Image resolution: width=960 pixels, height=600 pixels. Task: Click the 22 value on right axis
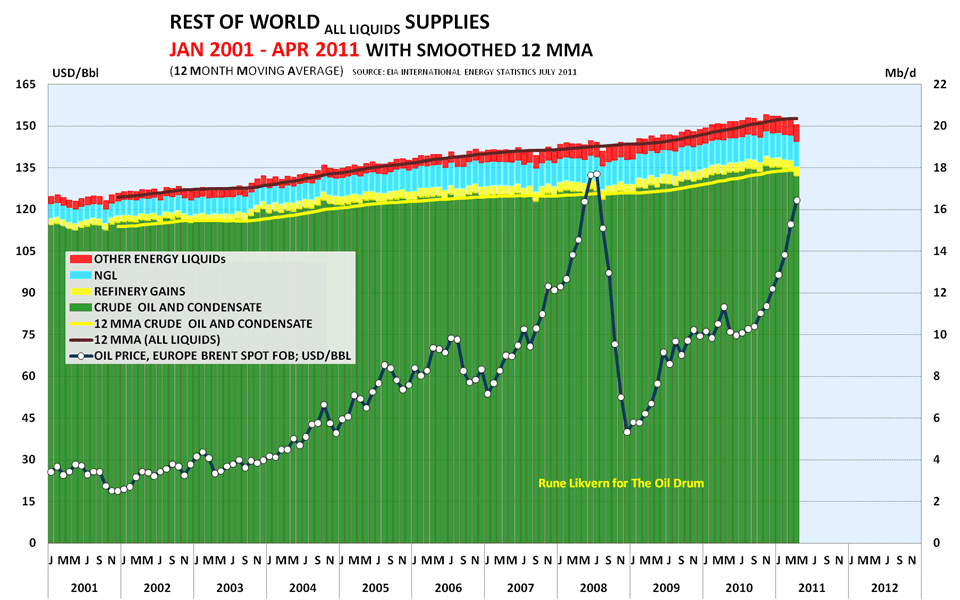click(x=941, y=82)
